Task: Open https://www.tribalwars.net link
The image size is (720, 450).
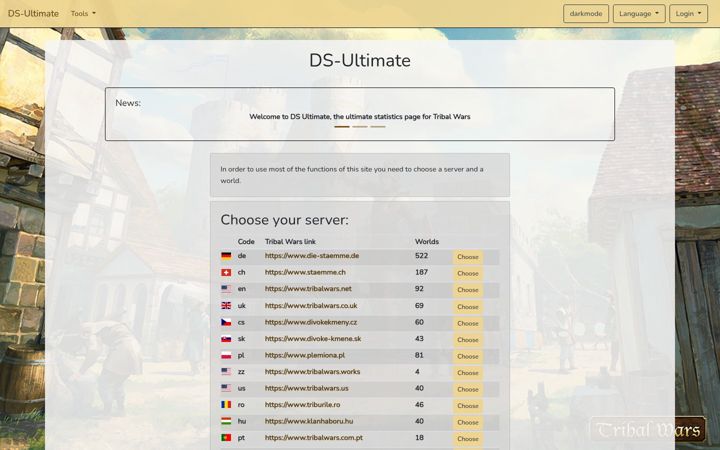Action: coord(308,289)
